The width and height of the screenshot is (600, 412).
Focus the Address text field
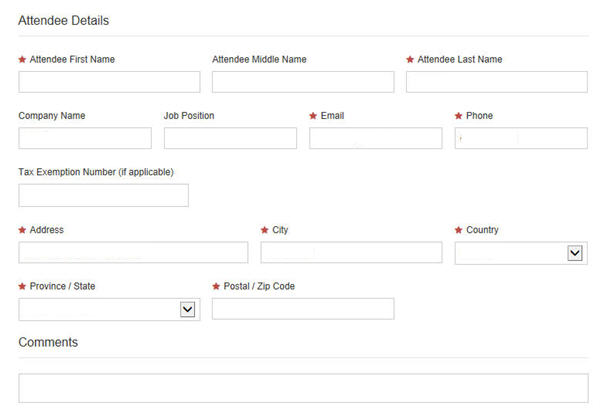point(133,252)
